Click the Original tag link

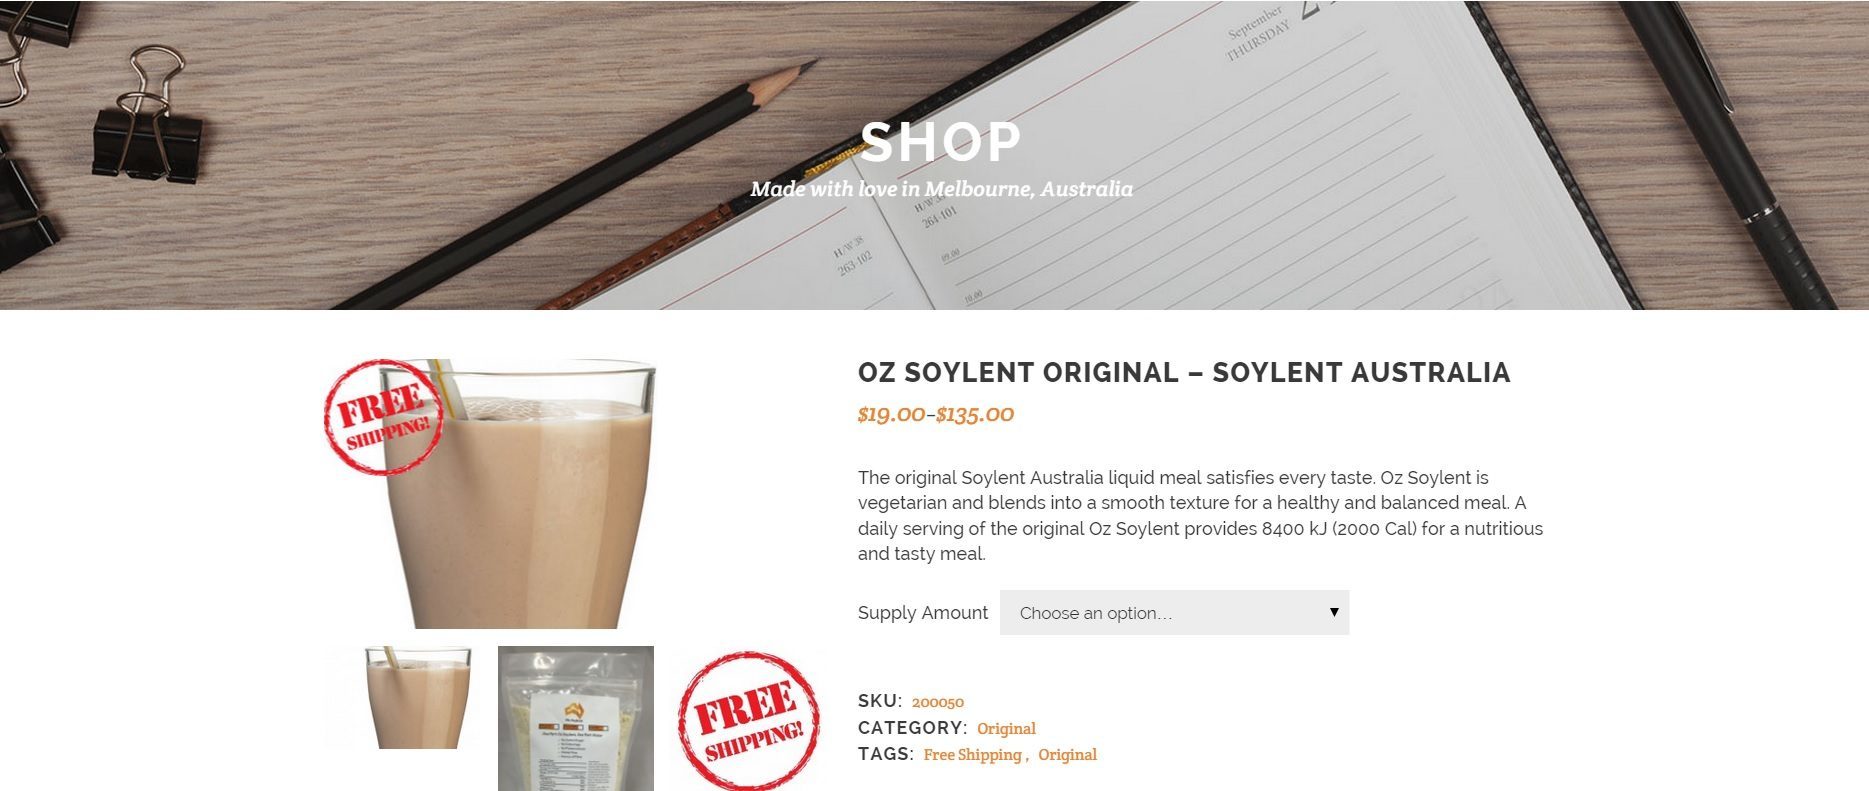1067,754
